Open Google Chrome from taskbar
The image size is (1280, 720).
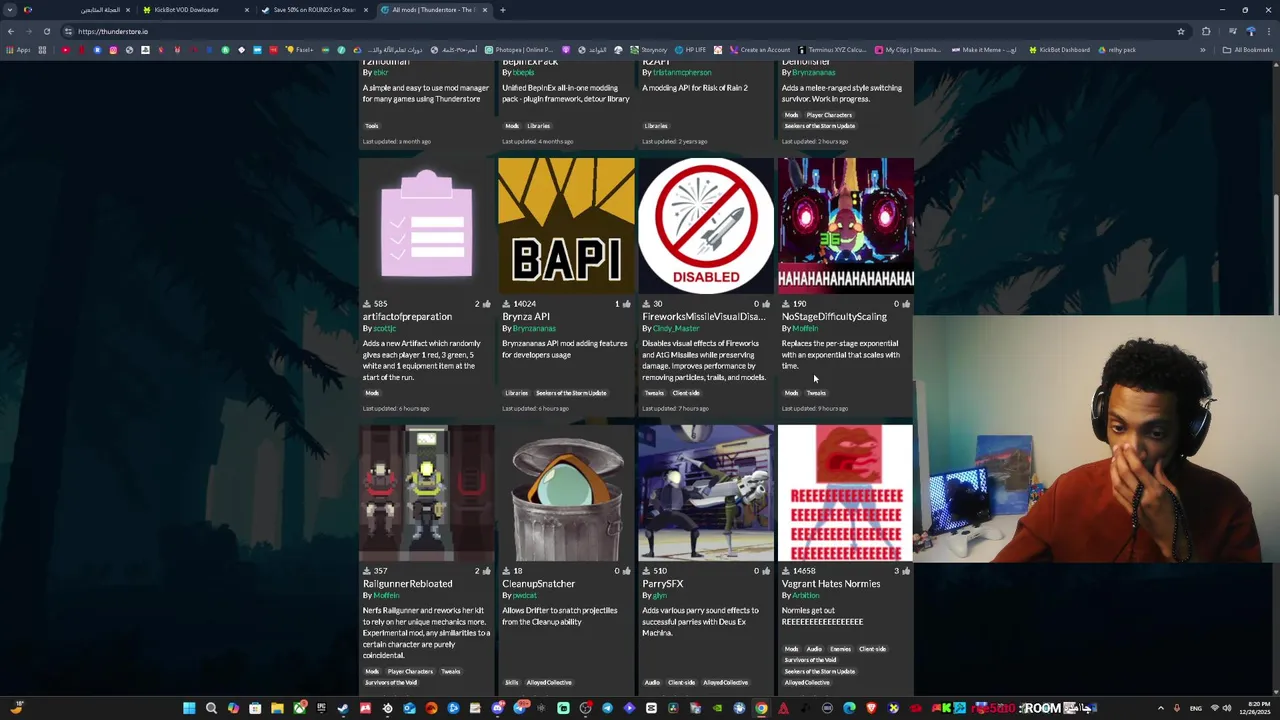tap(761, 708)
